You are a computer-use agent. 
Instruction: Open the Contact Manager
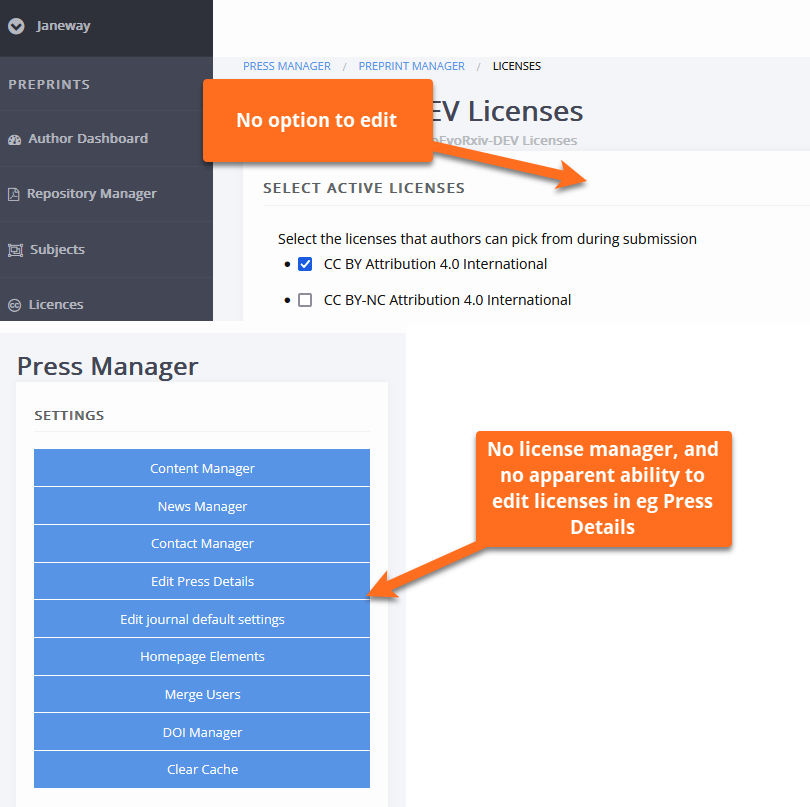[x=201, y=544]
